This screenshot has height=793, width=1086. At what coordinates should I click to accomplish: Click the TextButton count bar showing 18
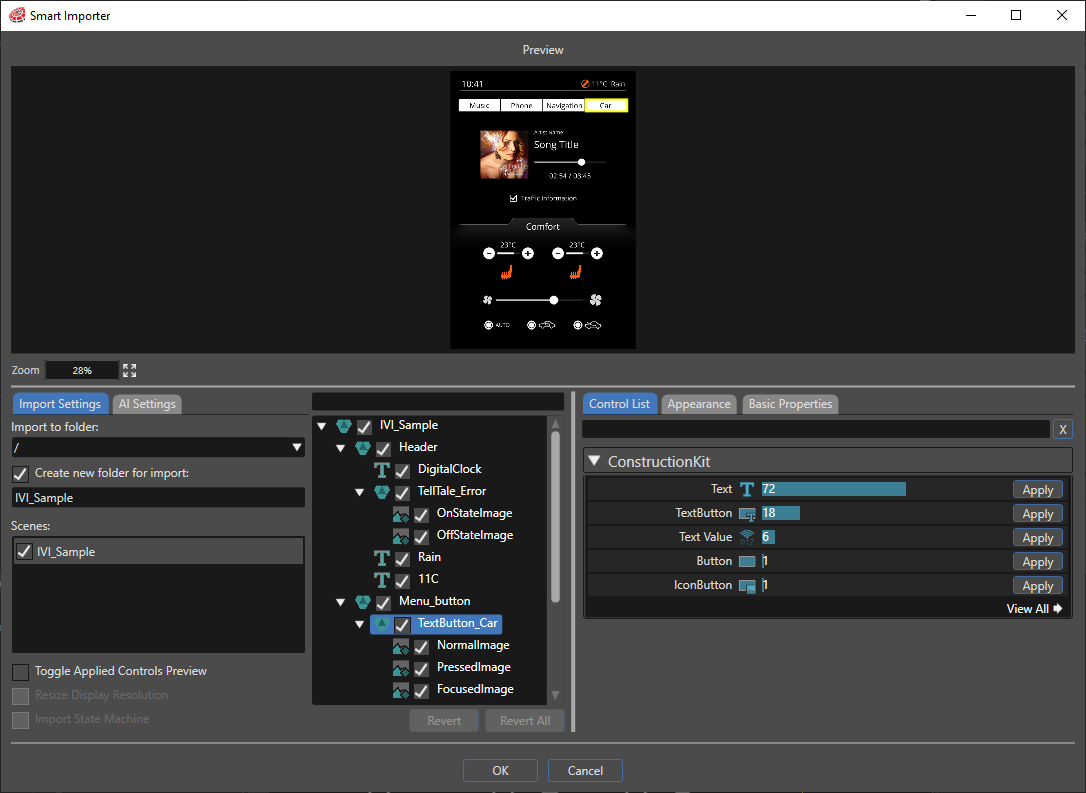pos(781,513)
